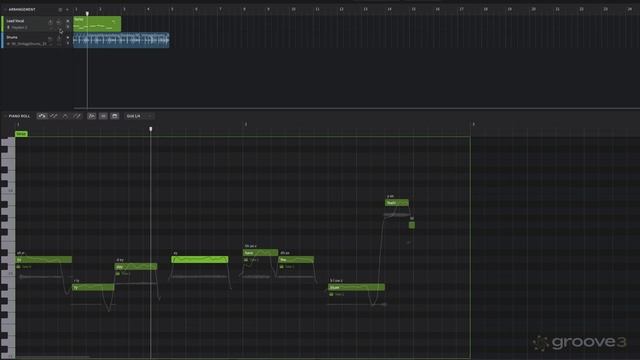Click the Drums track second control icon

pos(59,39)
